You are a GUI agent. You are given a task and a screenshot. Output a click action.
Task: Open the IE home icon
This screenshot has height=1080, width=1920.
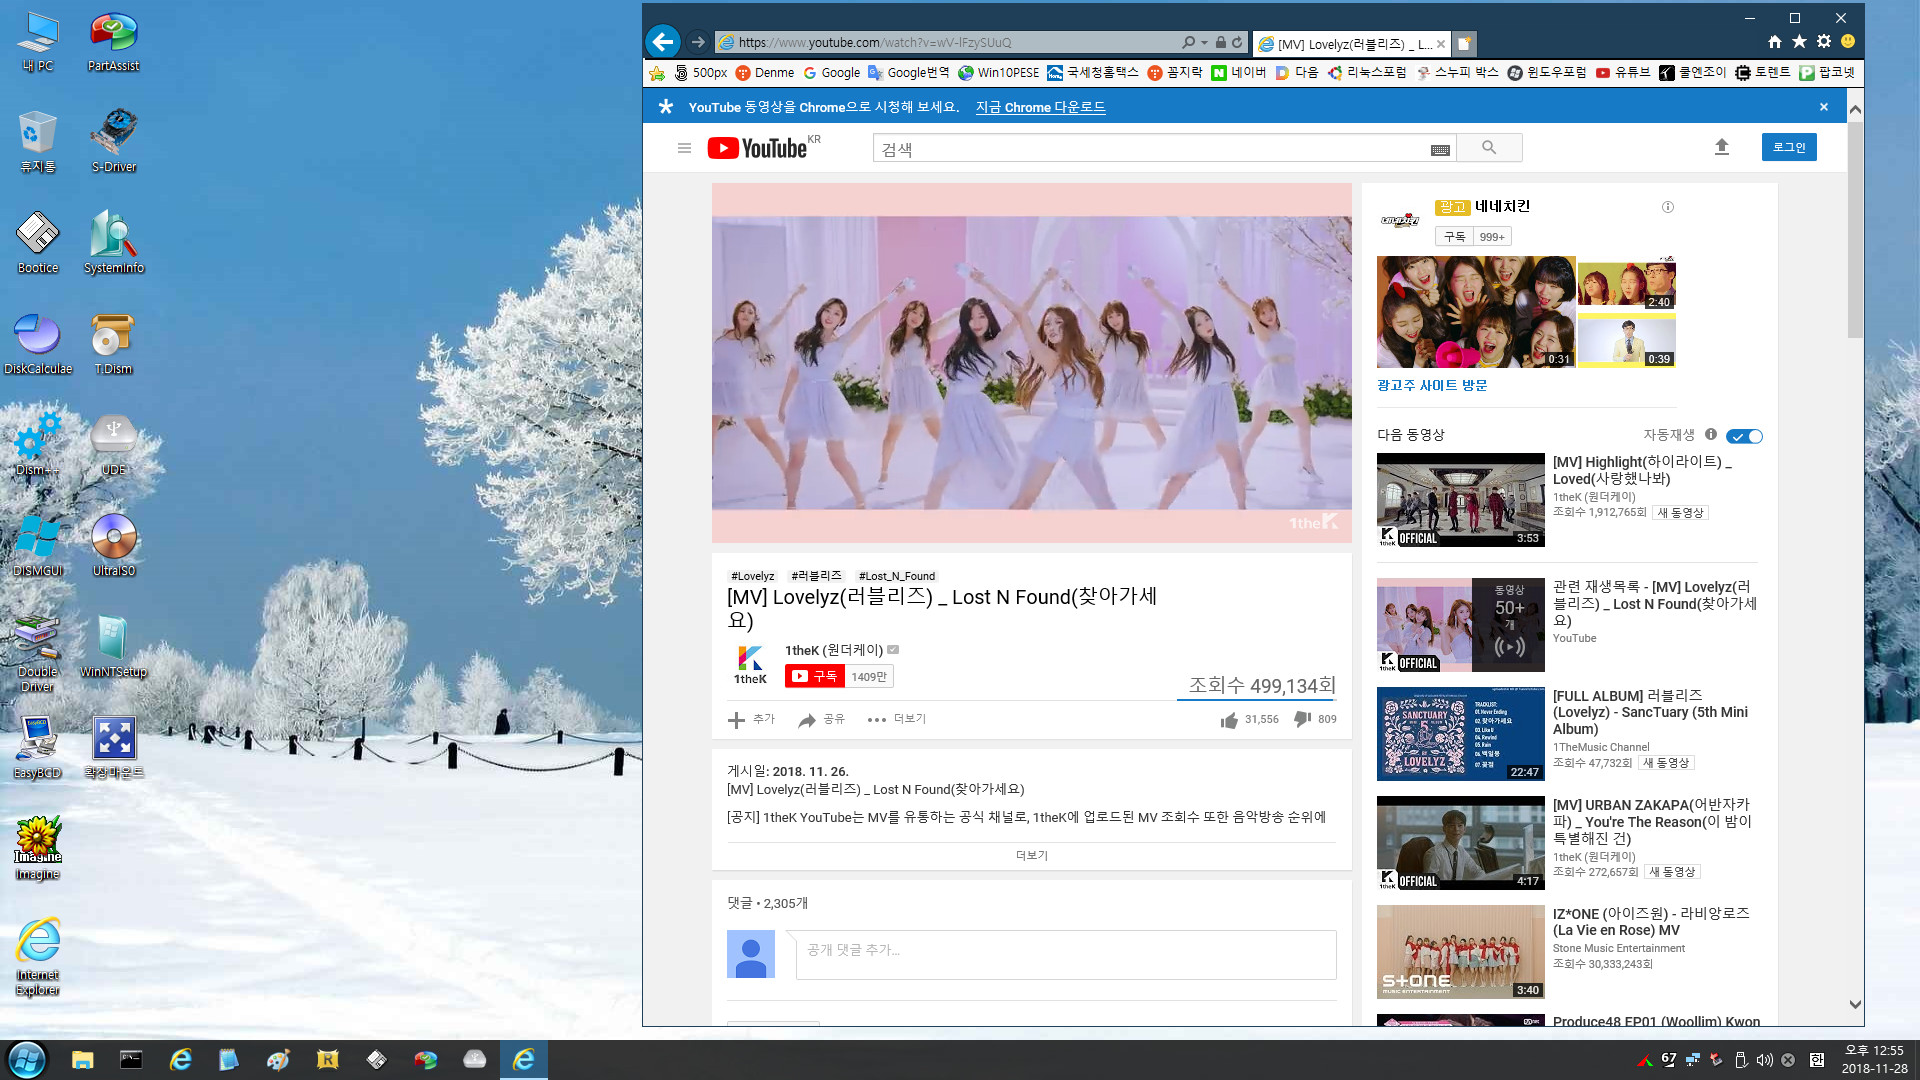click(1774, 42)
